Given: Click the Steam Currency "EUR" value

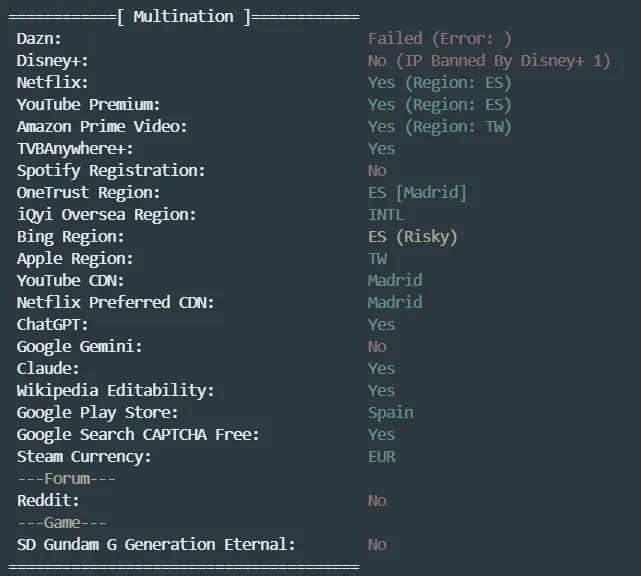Looking at the screenshot, I should pyautogui.click(x=382, y=457).
